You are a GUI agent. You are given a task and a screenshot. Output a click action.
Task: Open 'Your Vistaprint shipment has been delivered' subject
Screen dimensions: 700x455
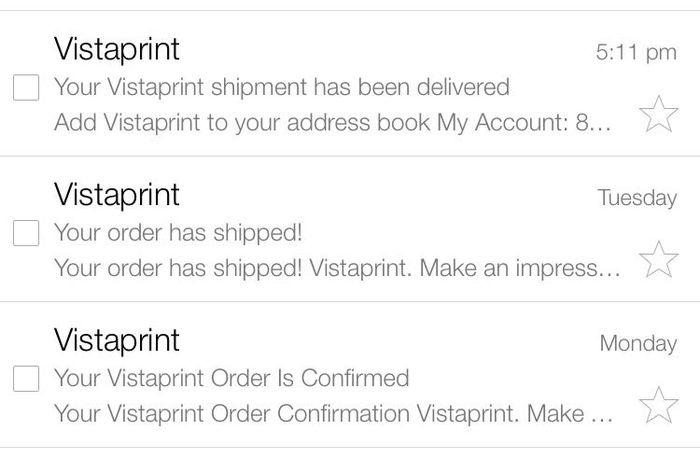[281, 87]
